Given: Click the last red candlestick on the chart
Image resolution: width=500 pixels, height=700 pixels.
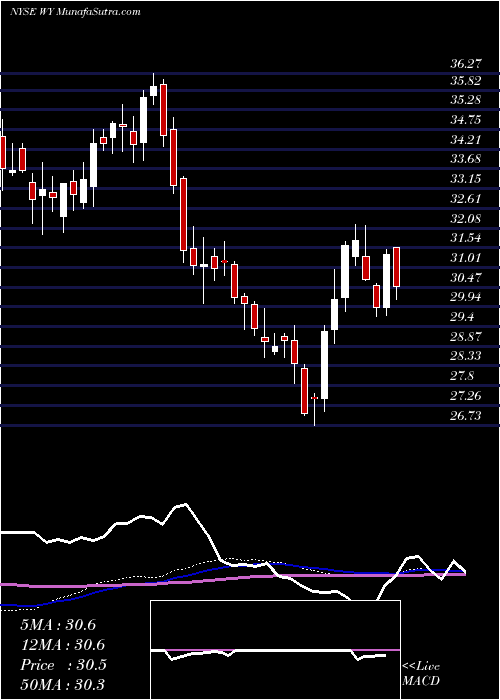Looking at the screenshot, I should click(x=396, y=267).
